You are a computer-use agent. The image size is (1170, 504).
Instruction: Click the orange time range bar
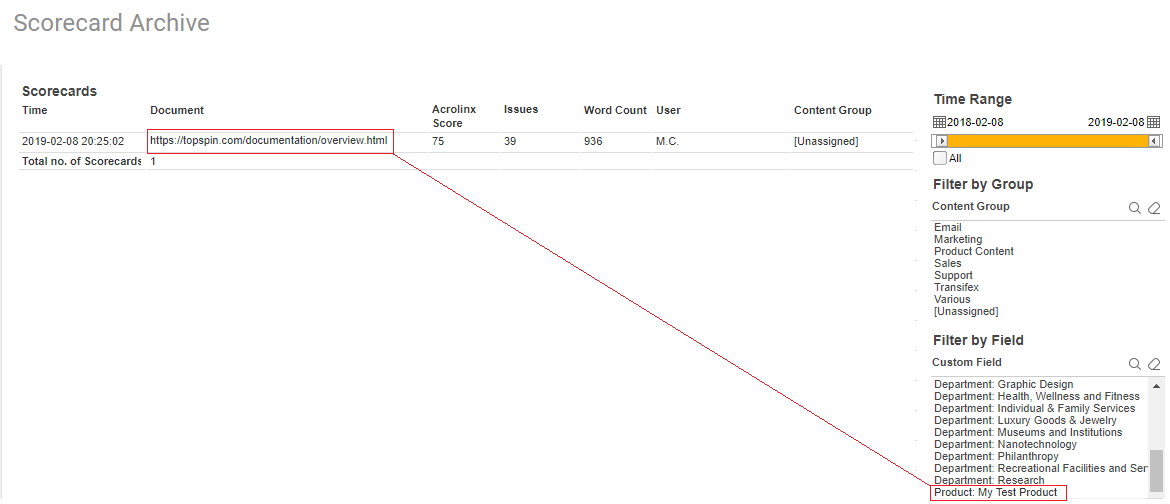point(1048,141)
